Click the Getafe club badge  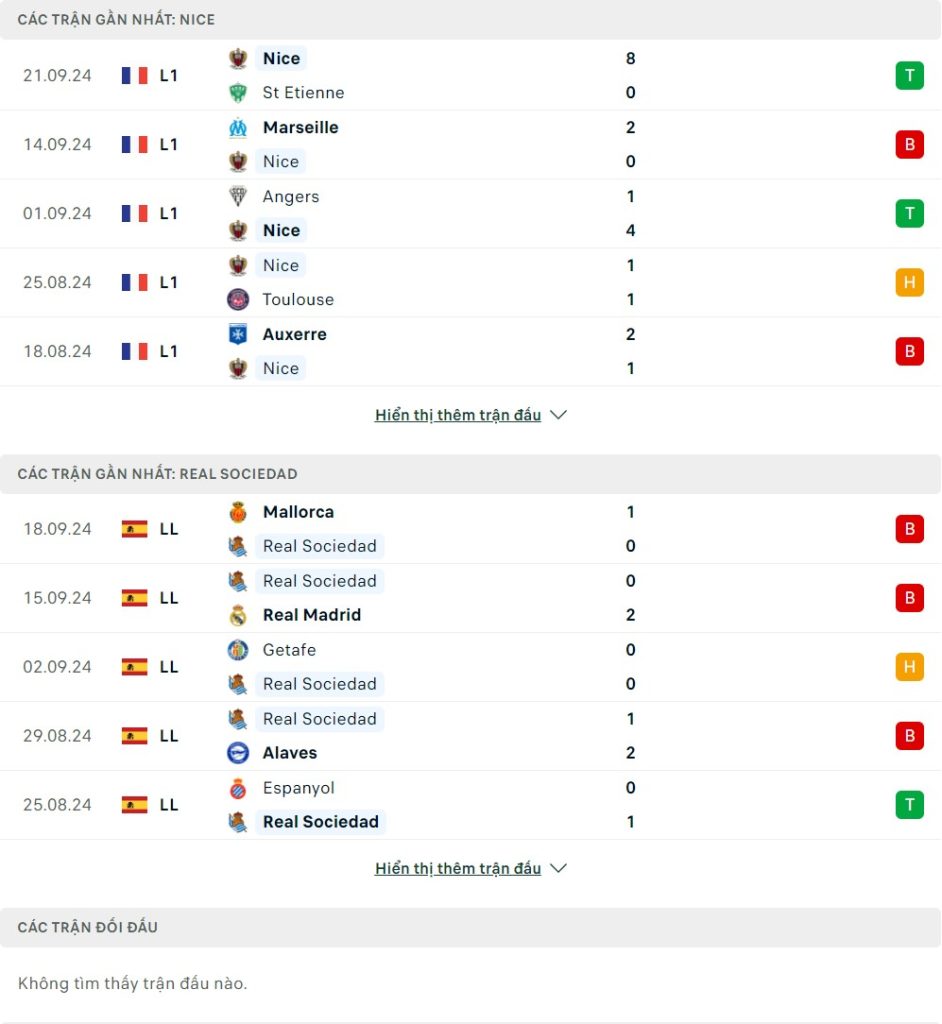pyautogui.click(x=238, y=650)
